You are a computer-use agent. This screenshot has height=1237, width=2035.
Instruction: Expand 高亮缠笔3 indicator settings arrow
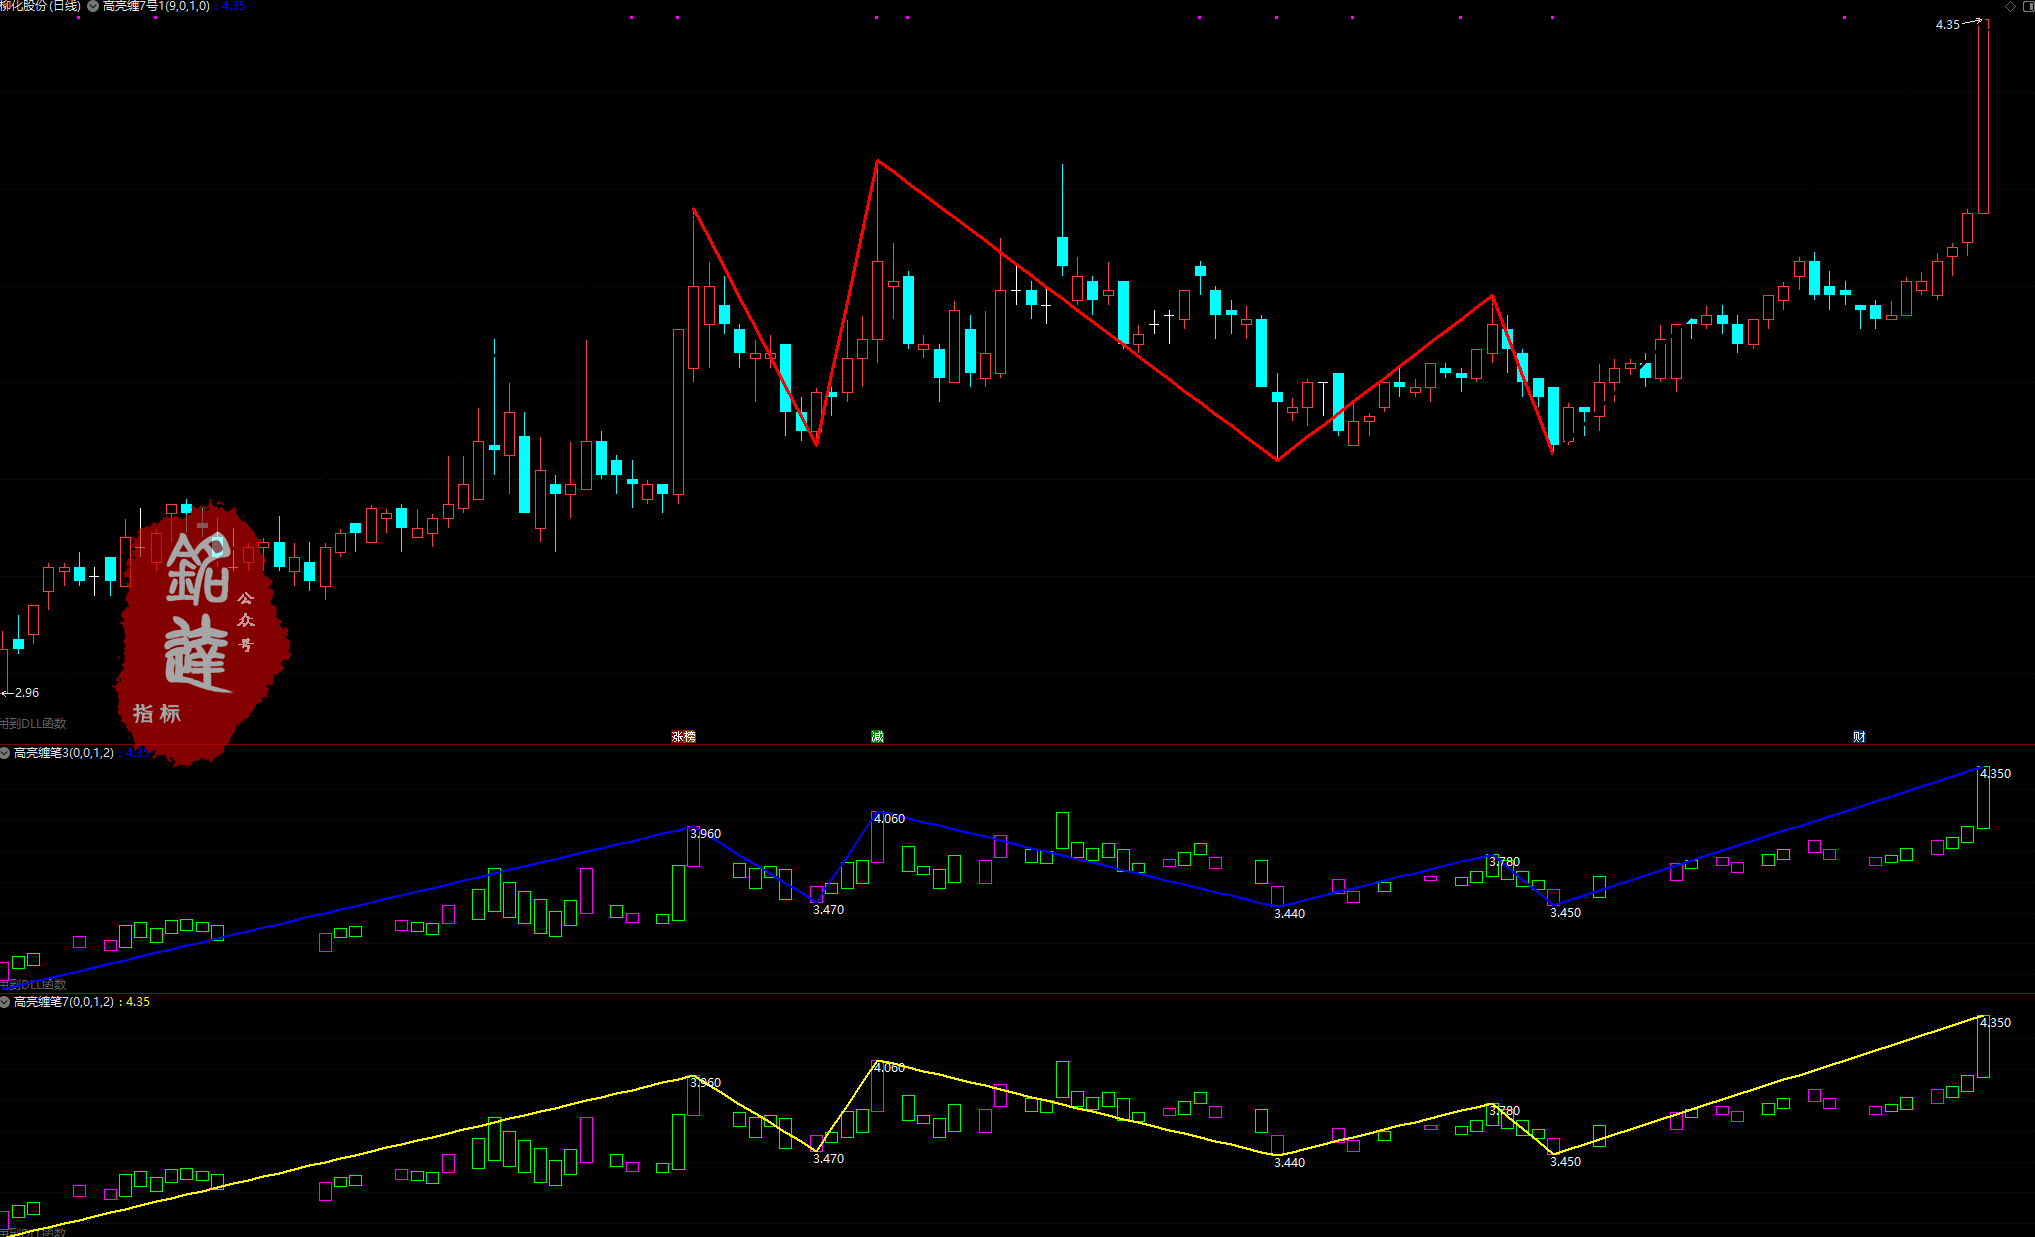[x=5, y=753]
